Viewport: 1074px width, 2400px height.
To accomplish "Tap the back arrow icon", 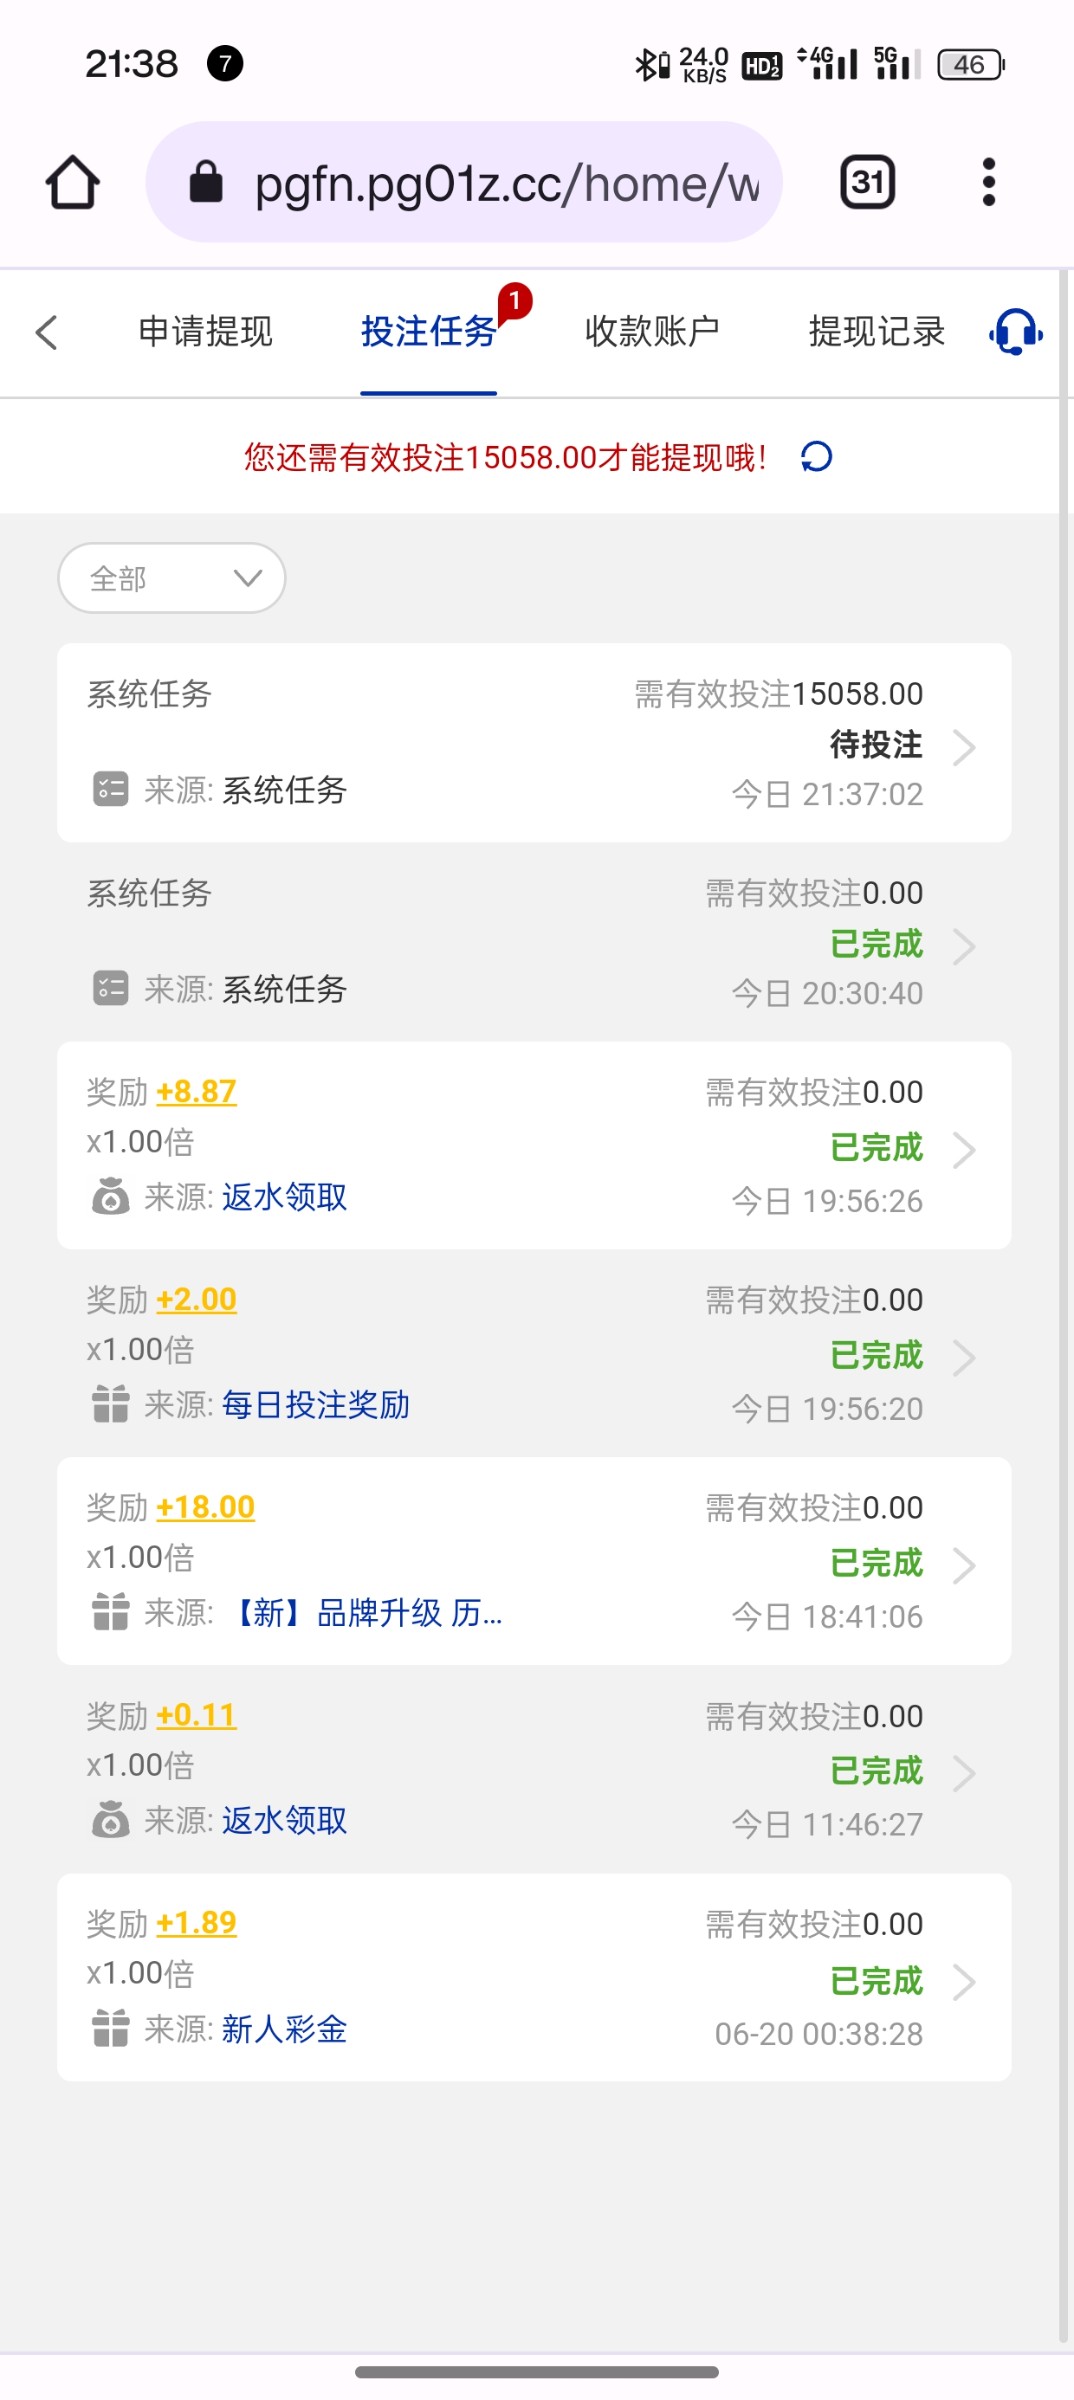I will 47,332.
